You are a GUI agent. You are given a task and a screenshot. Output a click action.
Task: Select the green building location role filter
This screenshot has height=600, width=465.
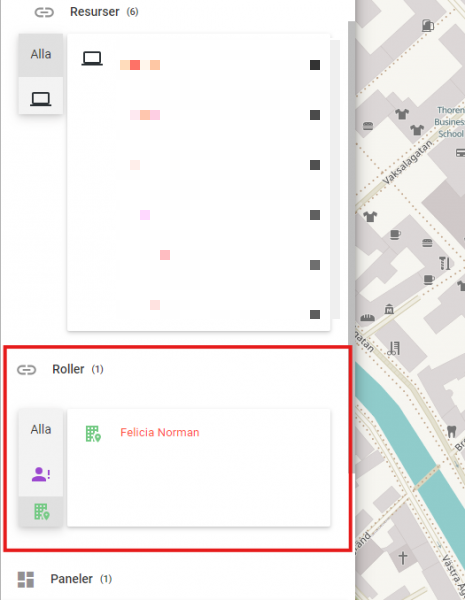(41, 512)
